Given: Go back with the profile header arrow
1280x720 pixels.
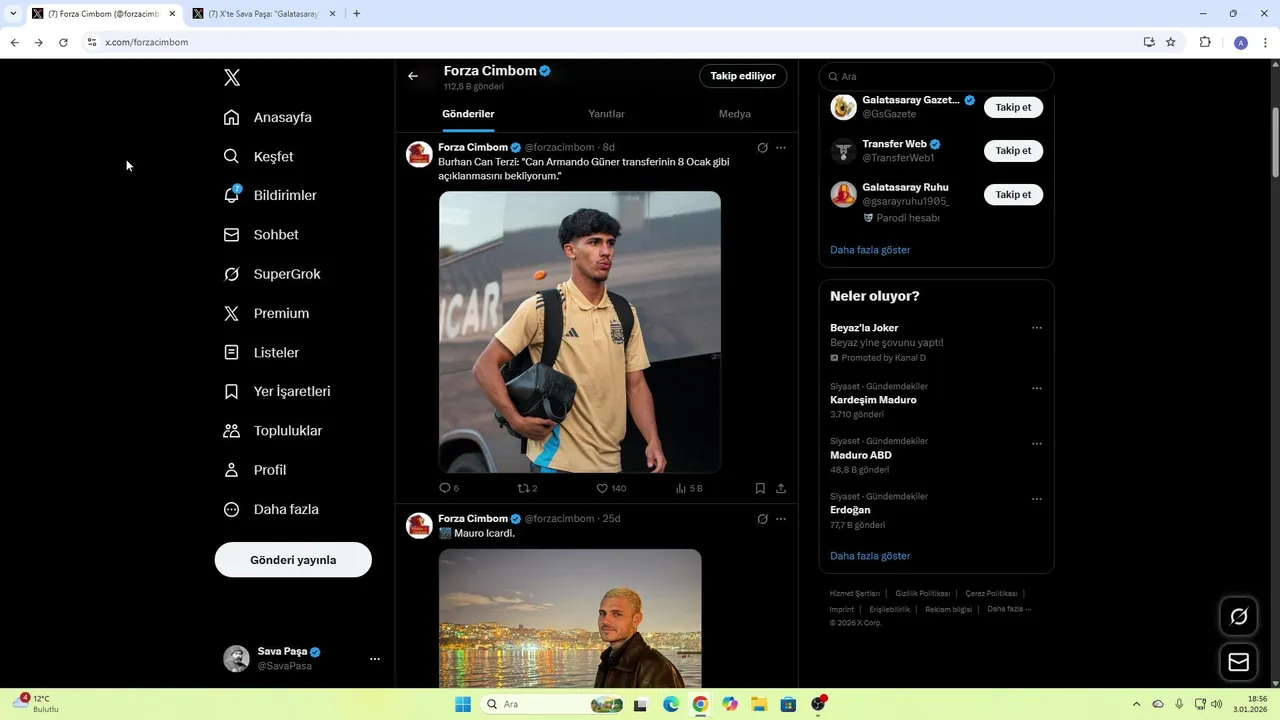Looking at the screenshot, I should (x=413, y=76).
